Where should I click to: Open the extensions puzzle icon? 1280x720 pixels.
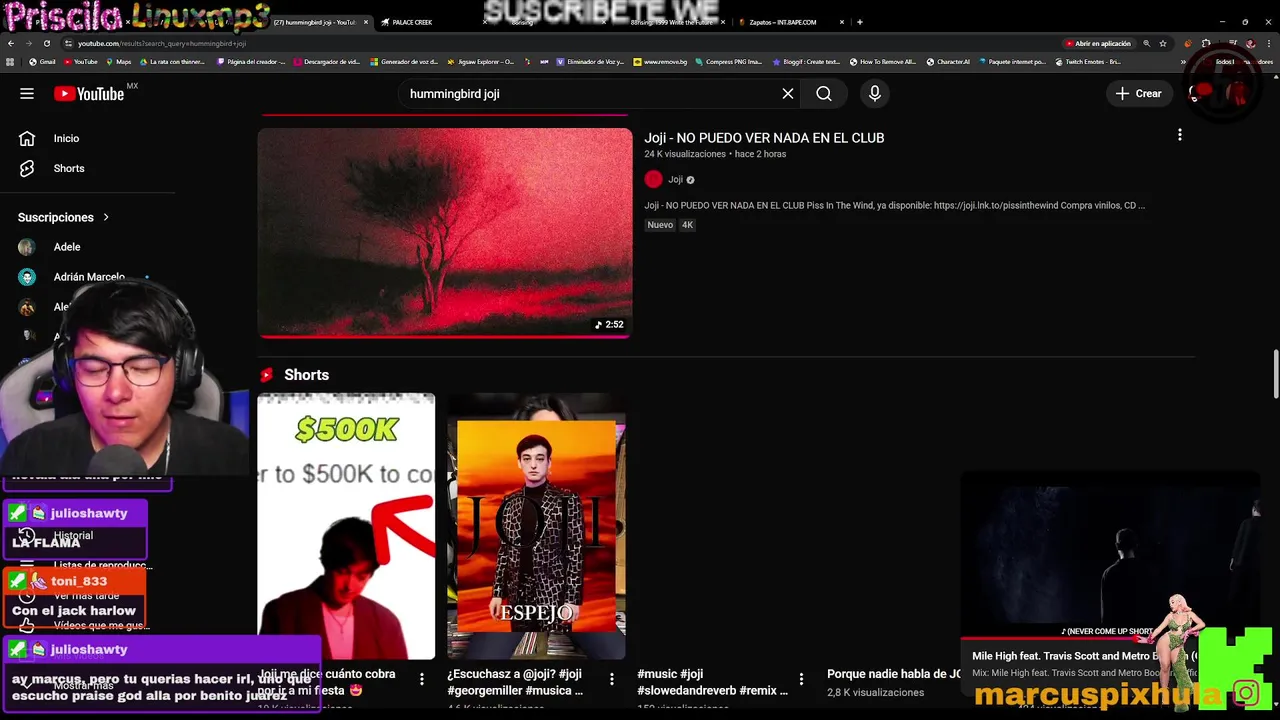point(1206,44)
